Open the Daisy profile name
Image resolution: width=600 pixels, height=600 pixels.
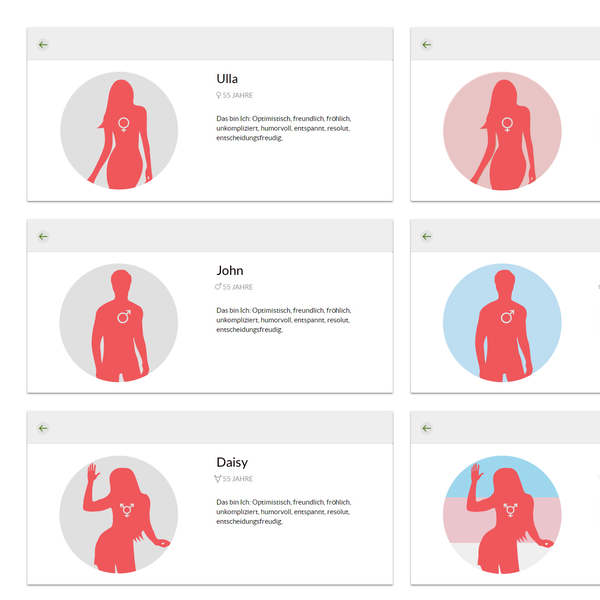coord(232,463)
